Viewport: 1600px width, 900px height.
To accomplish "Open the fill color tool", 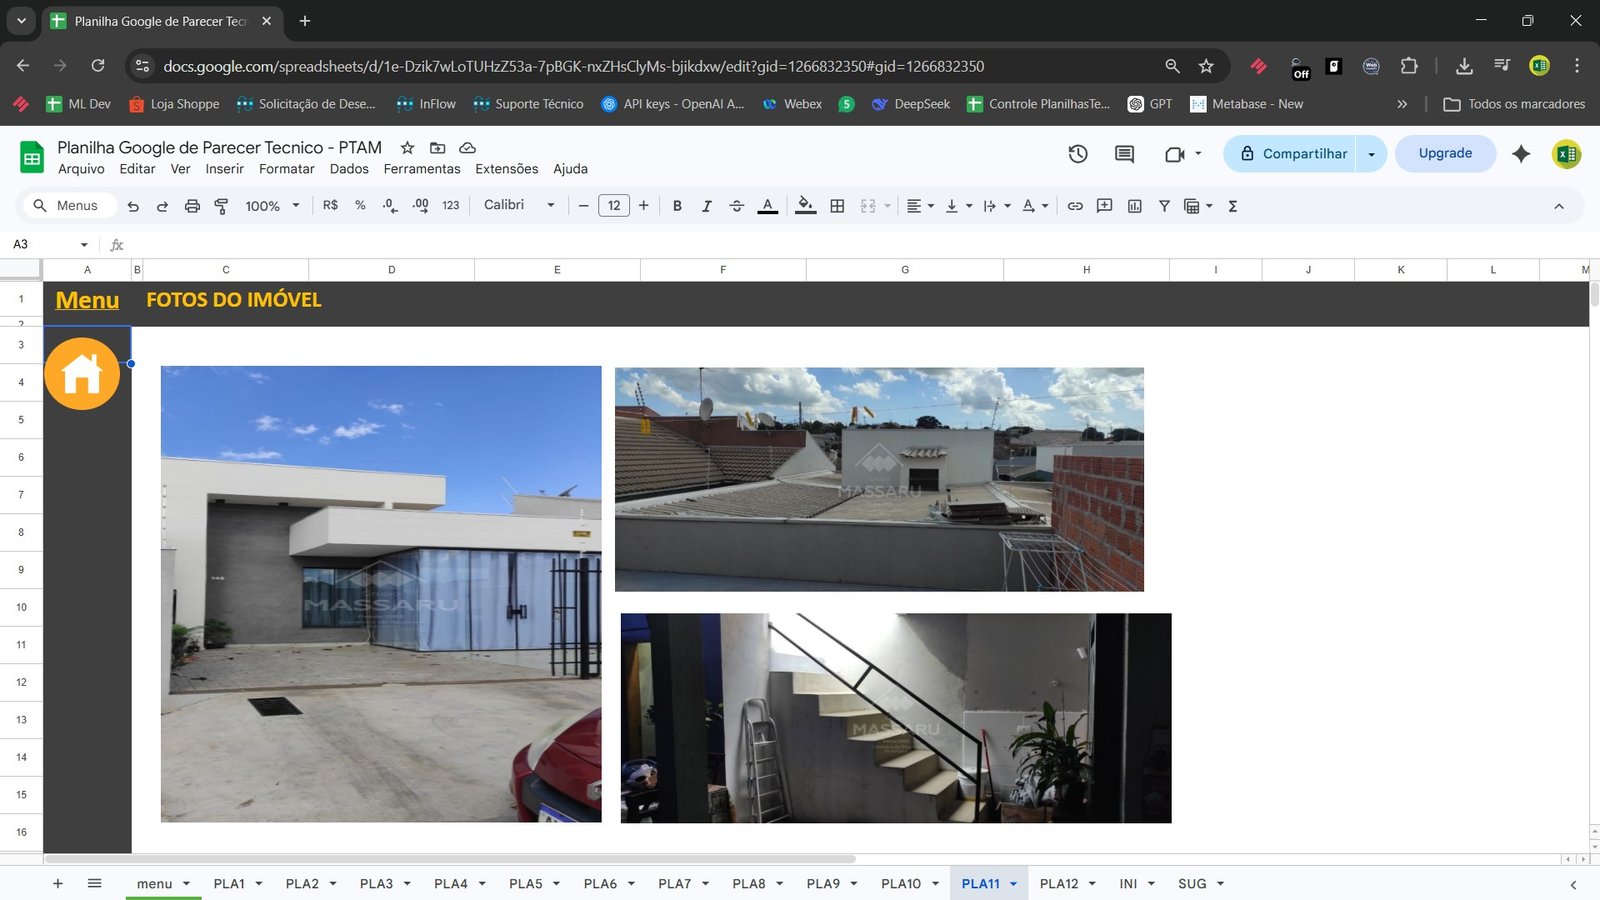I will click(x=806, y=206).
